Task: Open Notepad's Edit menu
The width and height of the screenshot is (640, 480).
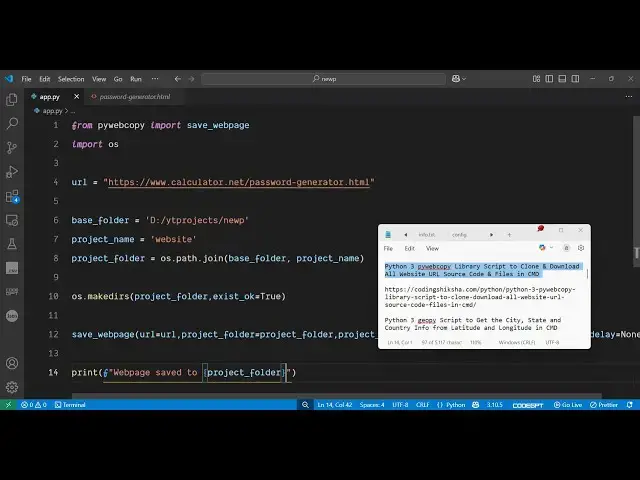Action: tap(409, 248)
